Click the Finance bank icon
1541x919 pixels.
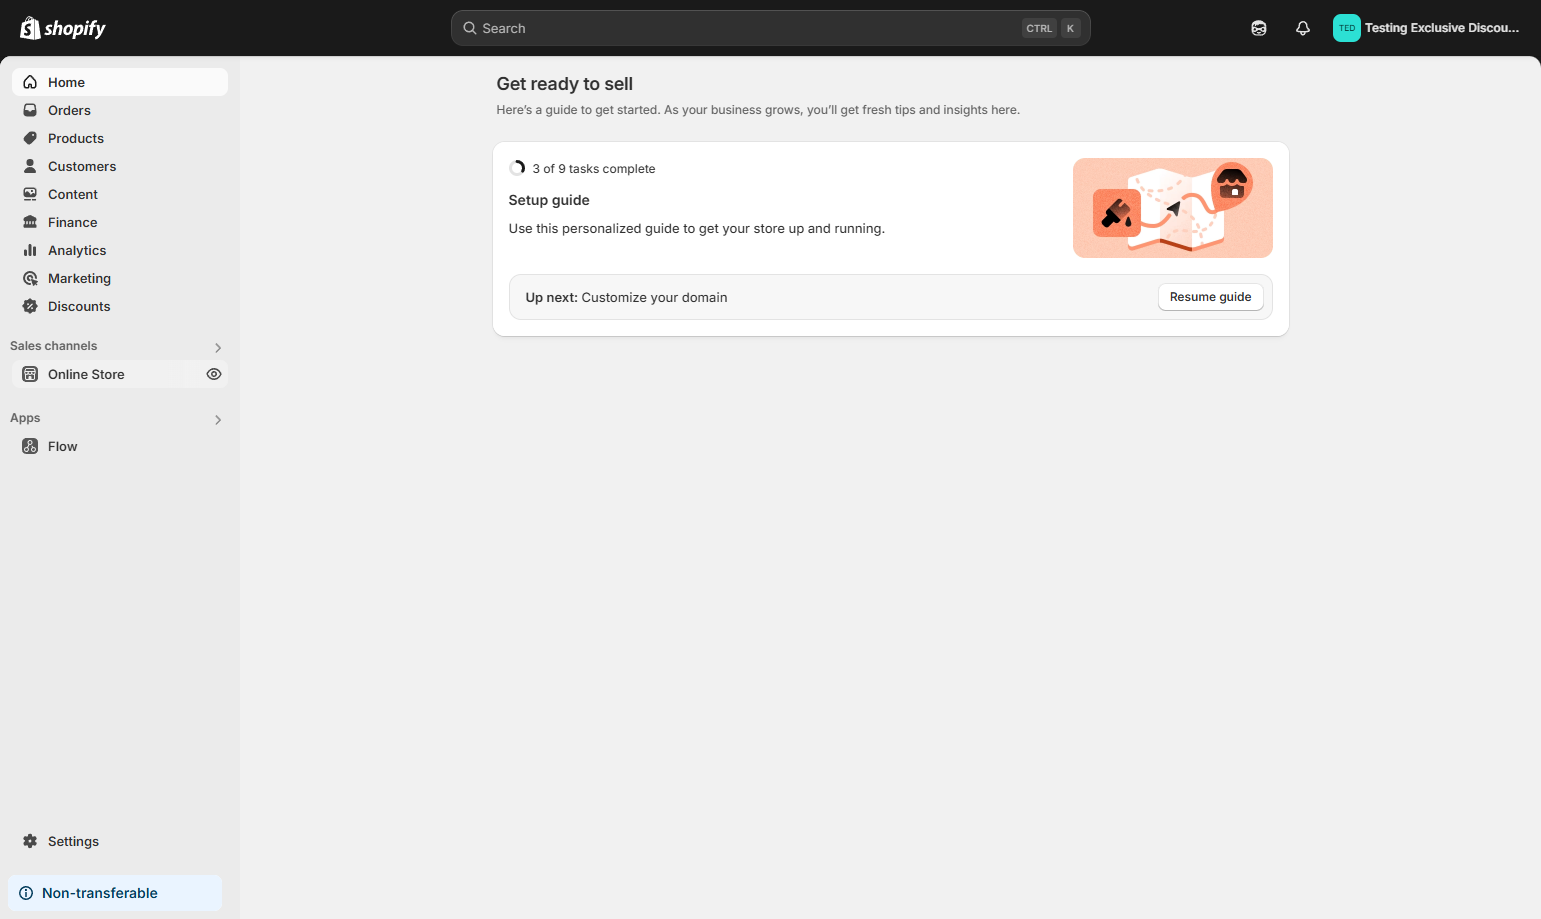[30, 222]
